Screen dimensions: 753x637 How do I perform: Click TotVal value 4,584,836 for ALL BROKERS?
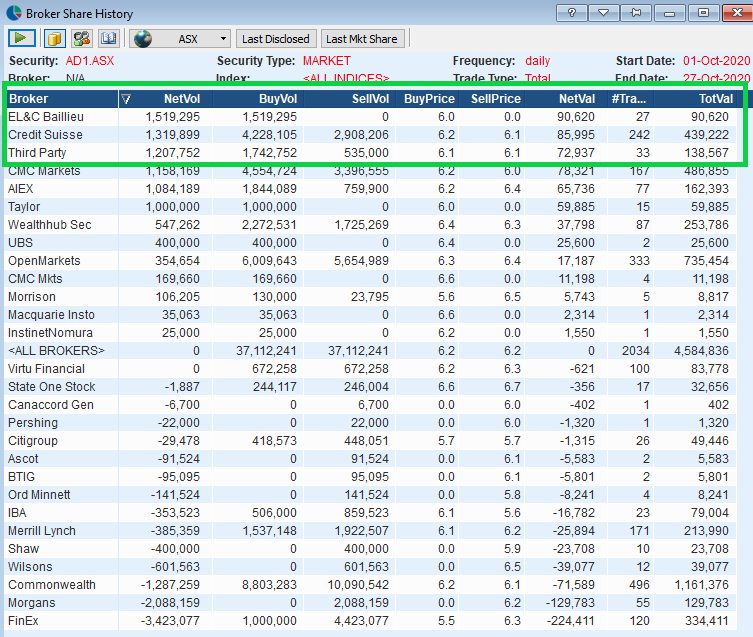[x=701, y=351]
